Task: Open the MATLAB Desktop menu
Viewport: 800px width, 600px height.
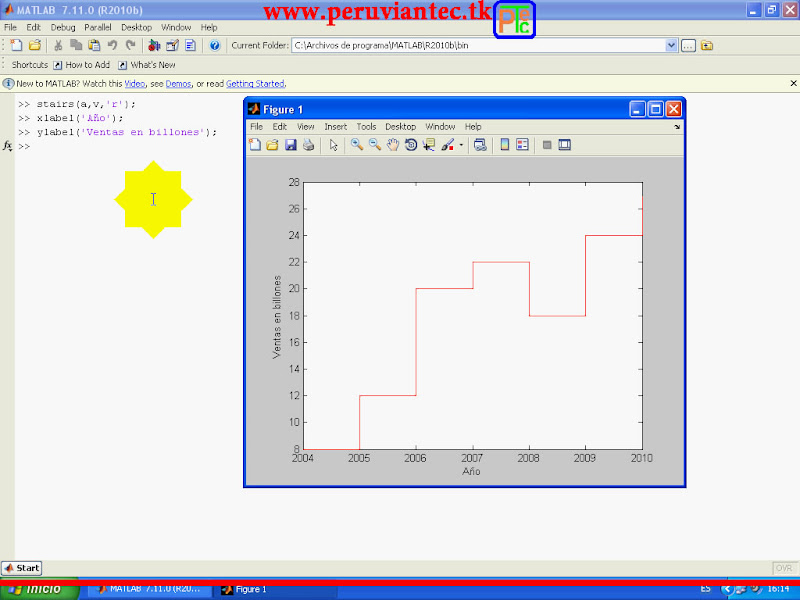Action: [136, 27]
